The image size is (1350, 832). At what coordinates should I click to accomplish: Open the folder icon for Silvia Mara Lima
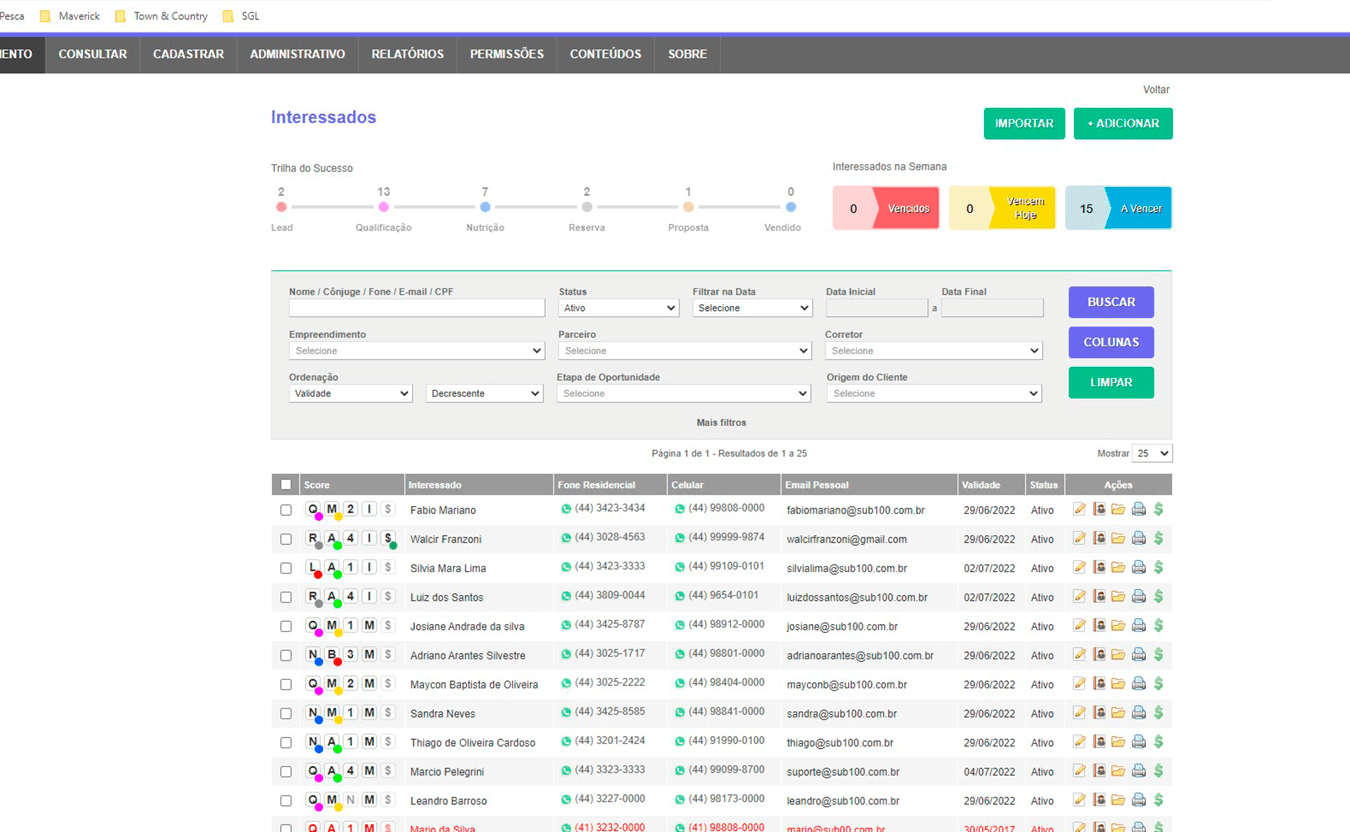click(x=1118, y=568)
